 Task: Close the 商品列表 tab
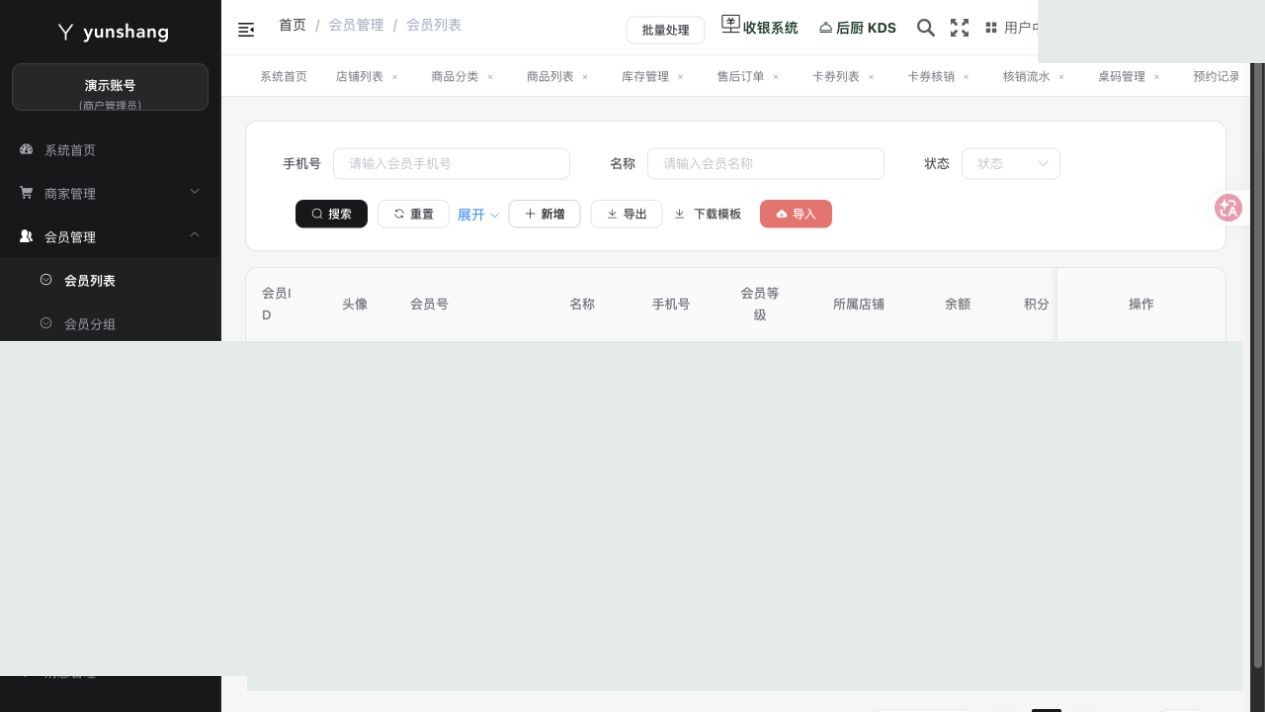[x=585, y=77]
